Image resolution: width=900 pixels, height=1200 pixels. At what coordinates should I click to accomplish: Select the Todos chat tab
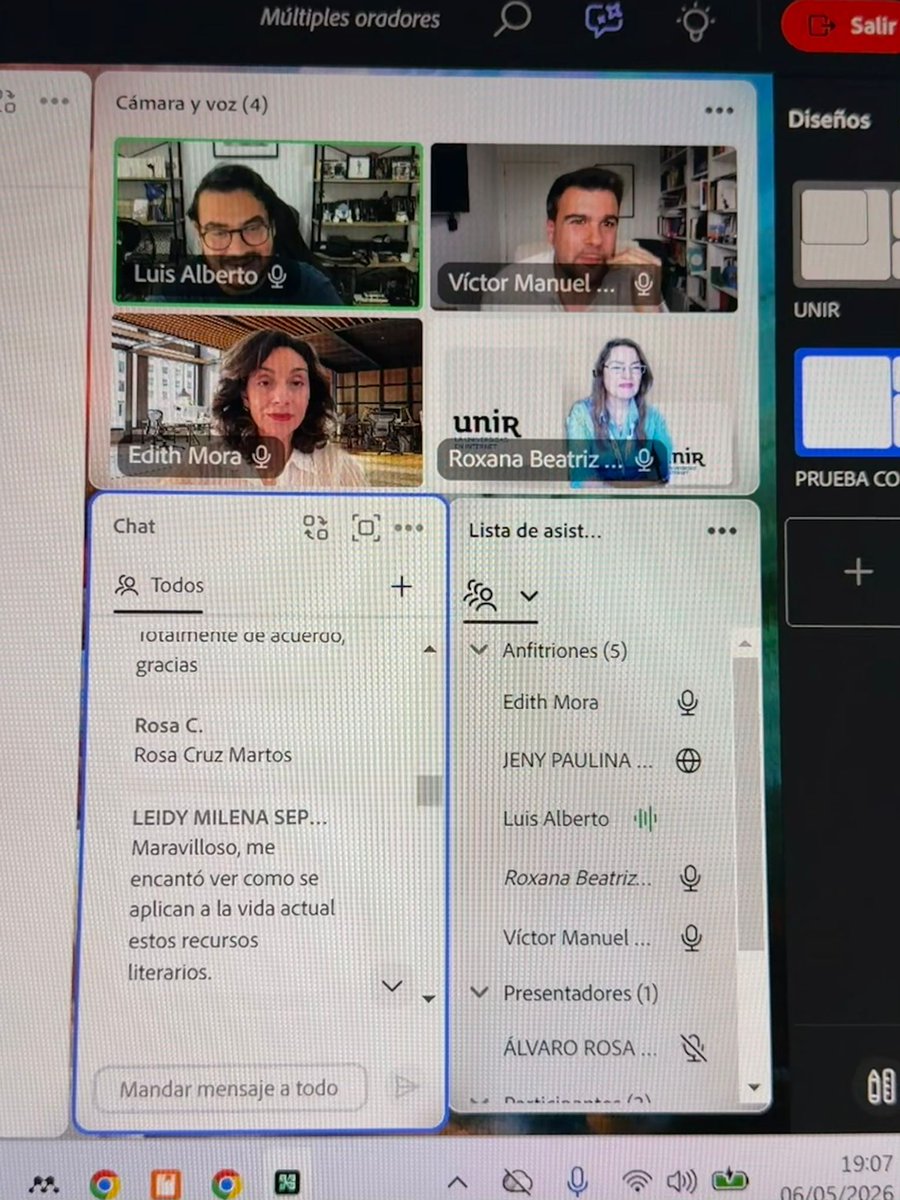(160, 586)
